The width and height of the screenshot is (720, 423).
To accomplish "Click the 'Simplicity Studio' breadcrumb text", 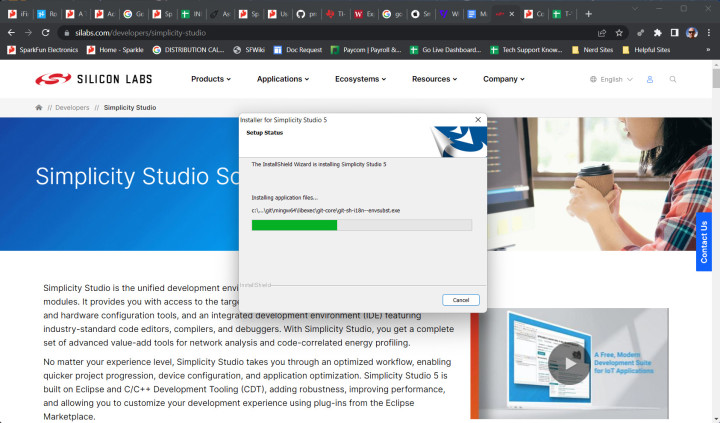I will click(130, 107).
